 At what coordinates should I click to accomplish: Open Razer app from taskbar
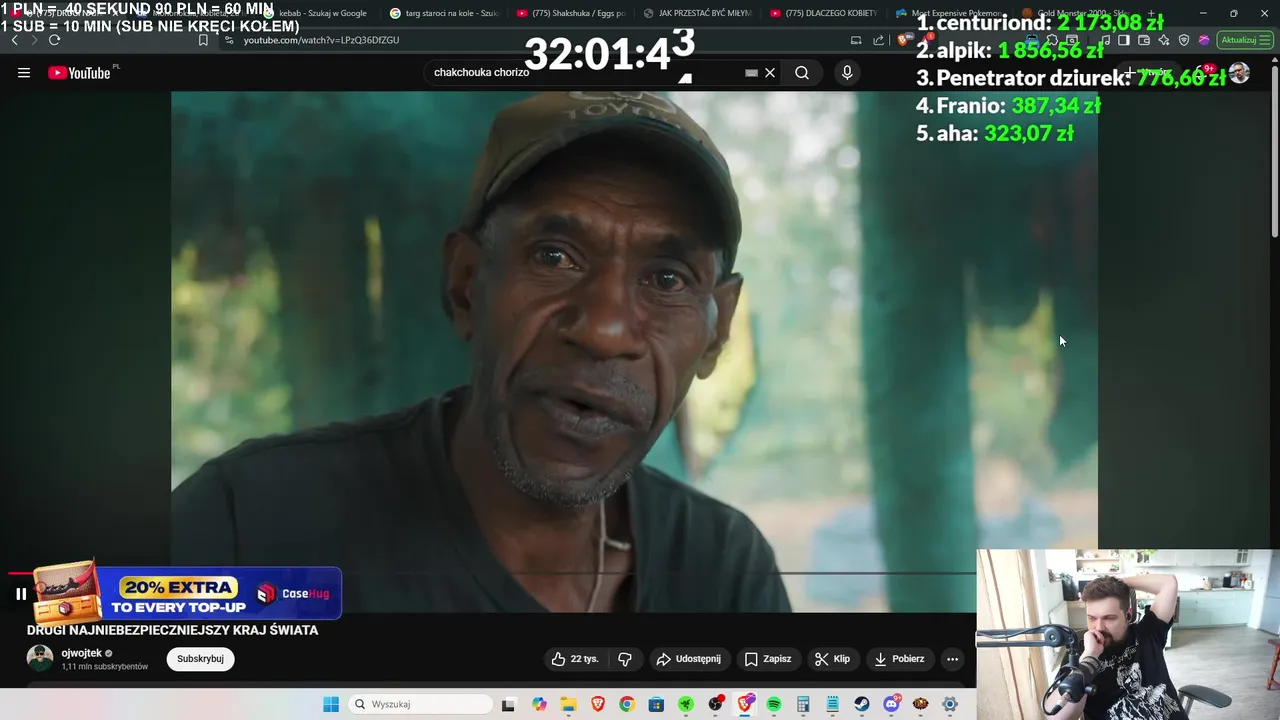(686, 704)
